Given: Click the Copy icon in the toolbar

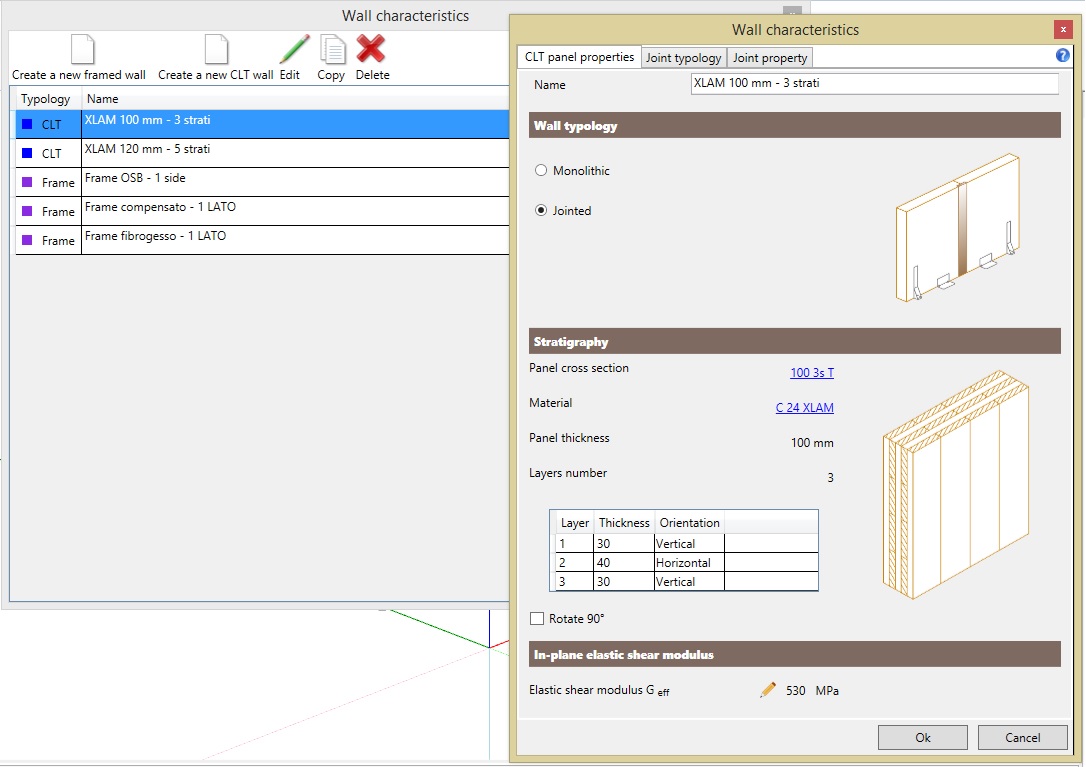Looking at the screenshot, I should click(x=333, y=50).
